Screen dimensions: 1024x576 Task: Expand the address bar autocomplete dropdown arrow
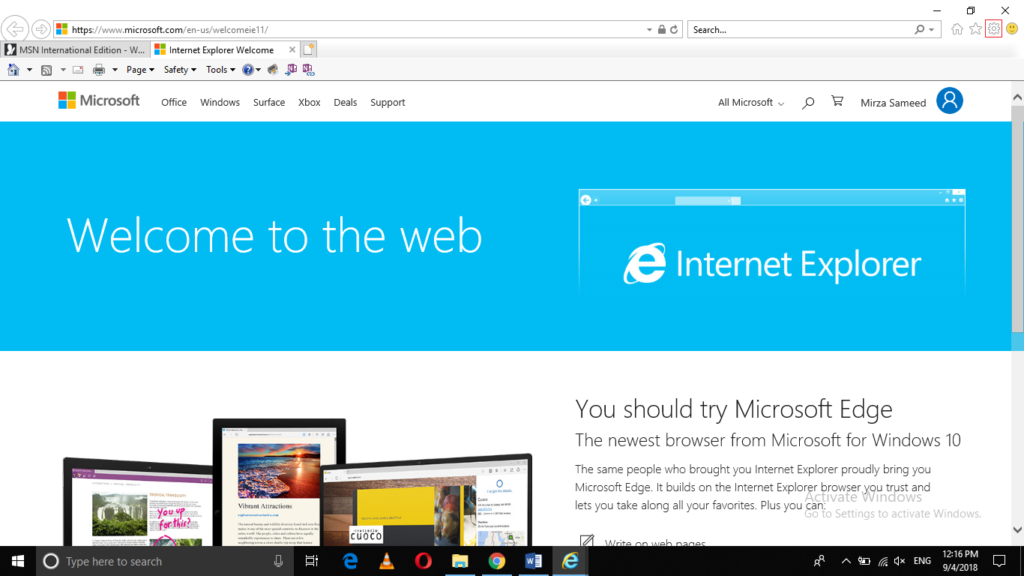(x=649, y=29)
